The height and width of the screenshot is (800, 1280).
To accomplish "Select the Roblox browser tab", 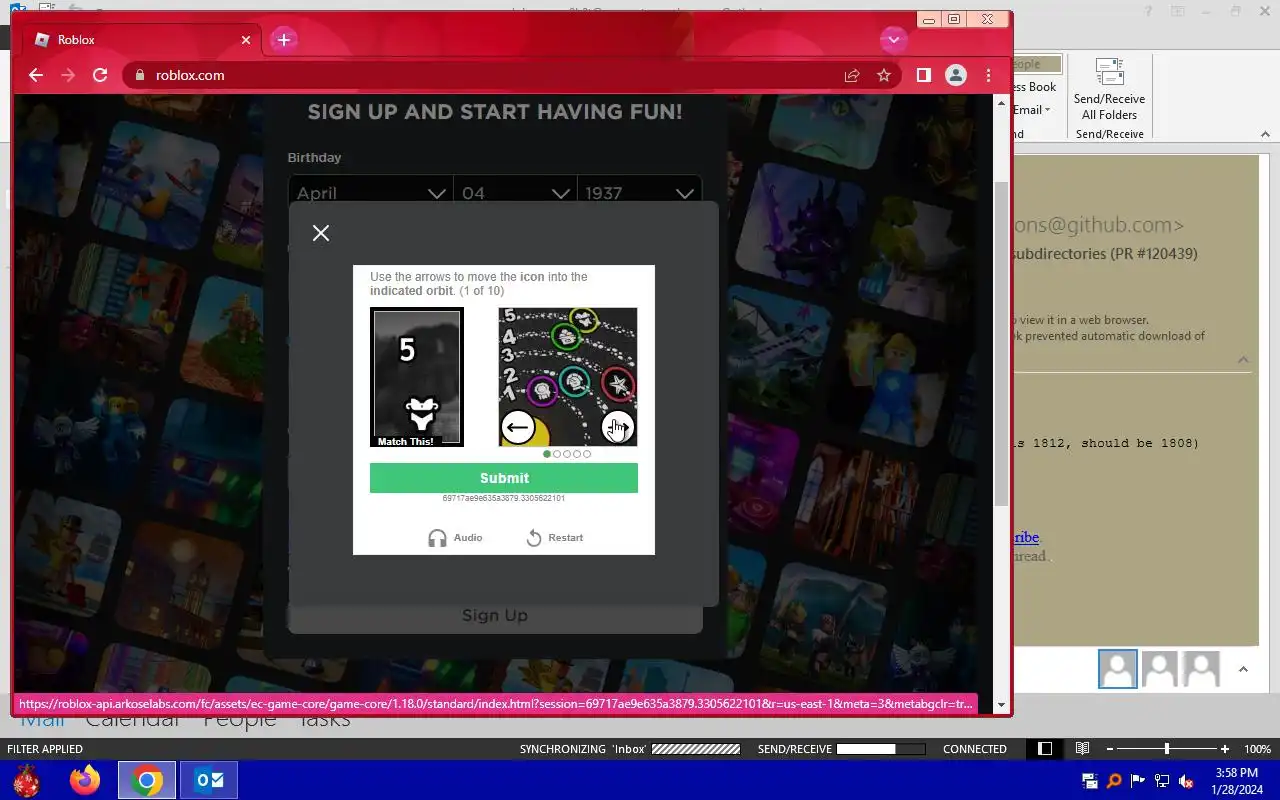I will coord(142,40).
